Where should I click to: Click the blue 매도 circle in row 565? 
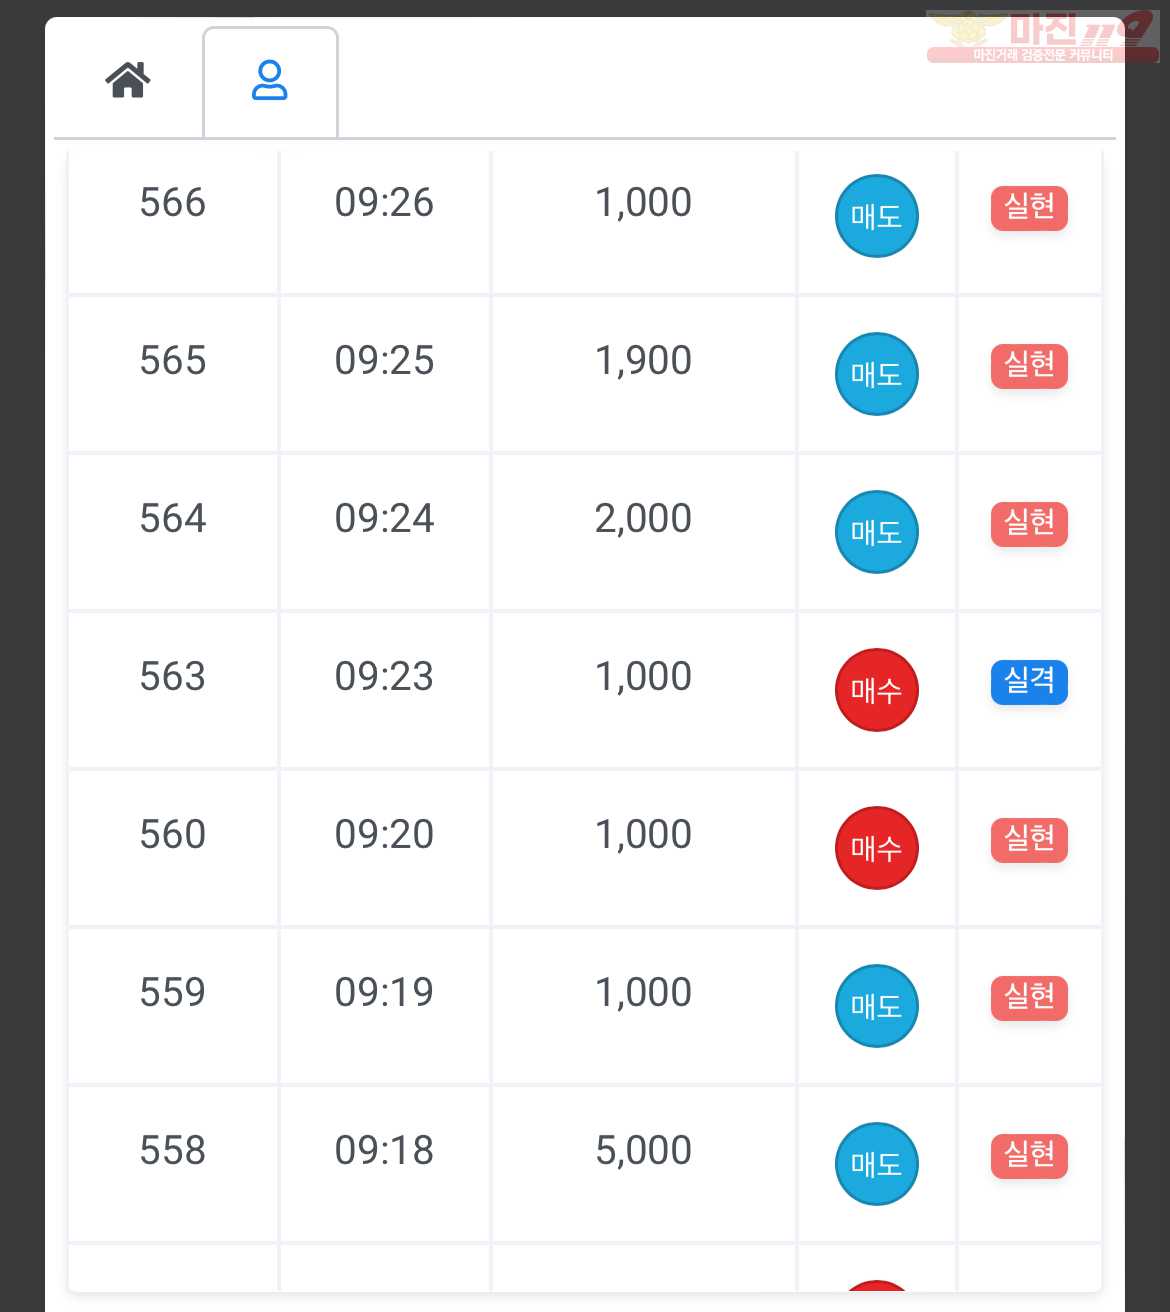(877, 374)
